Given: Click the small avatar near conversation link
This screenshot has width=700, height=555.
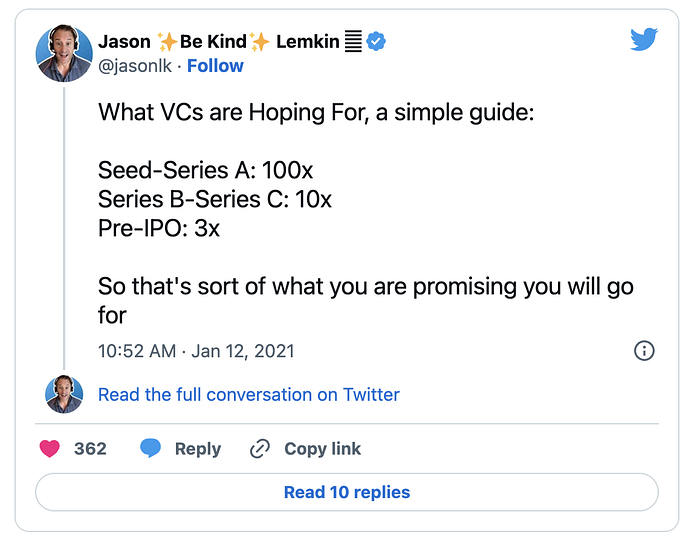Looking at the screenshot, I should point(64,394).
